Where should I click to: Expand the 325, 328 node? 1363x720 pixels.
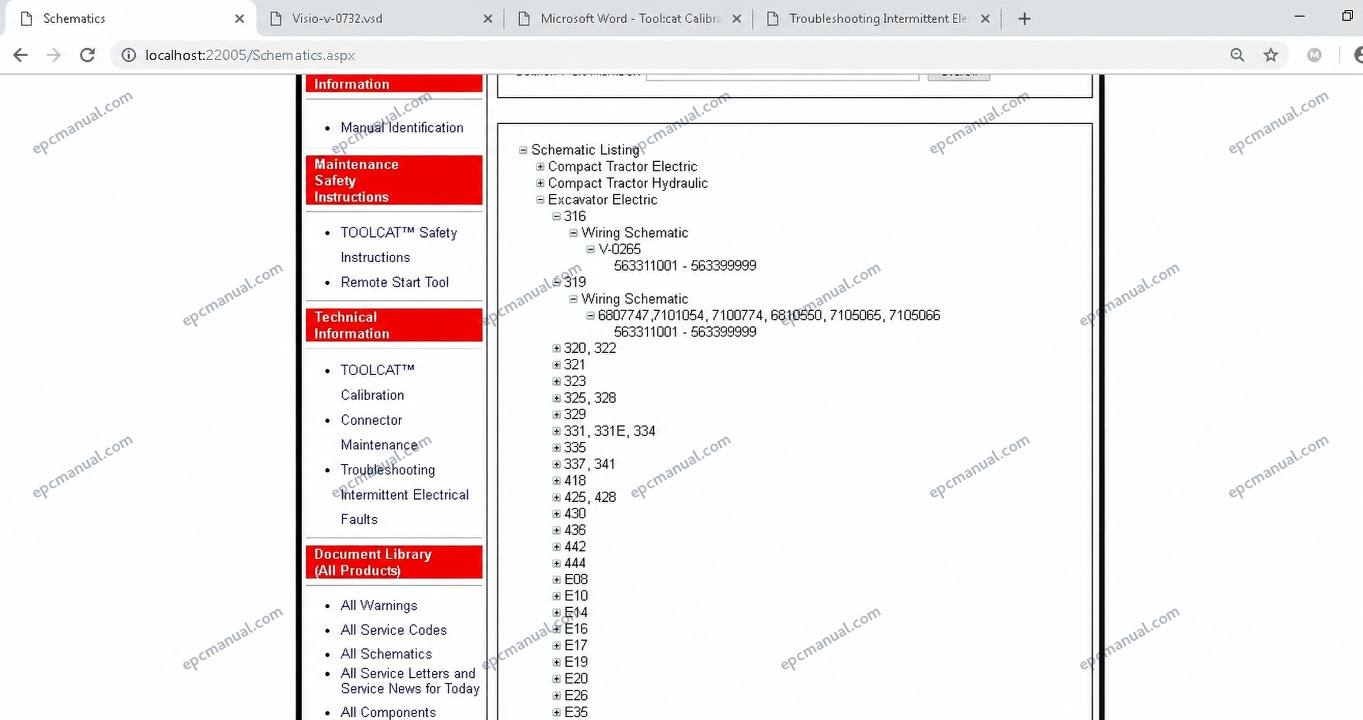click(x=557, y=398)
